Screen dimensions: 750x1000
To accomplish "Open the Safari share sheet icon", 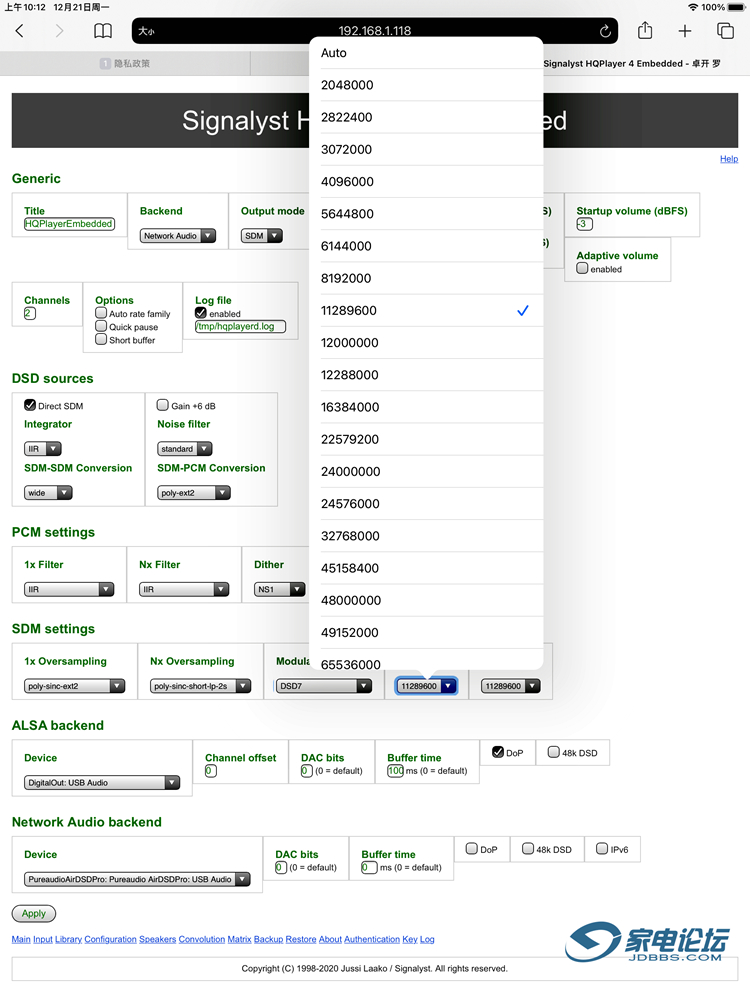I will [645, 30].
